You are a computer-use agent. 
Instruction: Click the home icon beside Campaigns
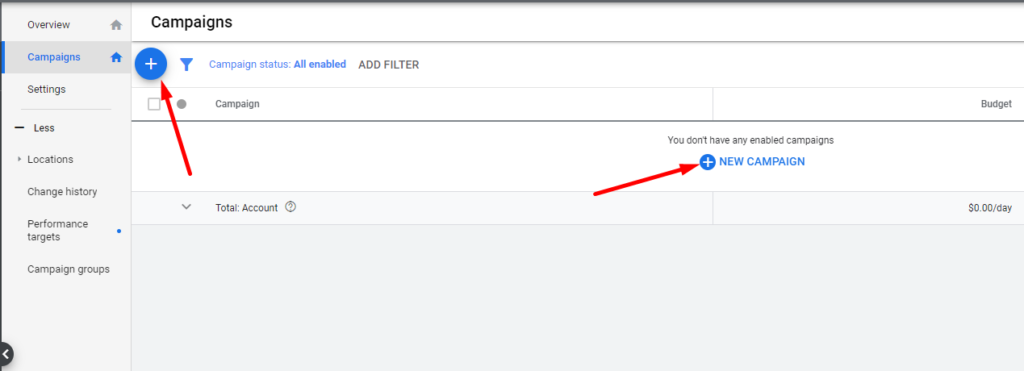116,57
